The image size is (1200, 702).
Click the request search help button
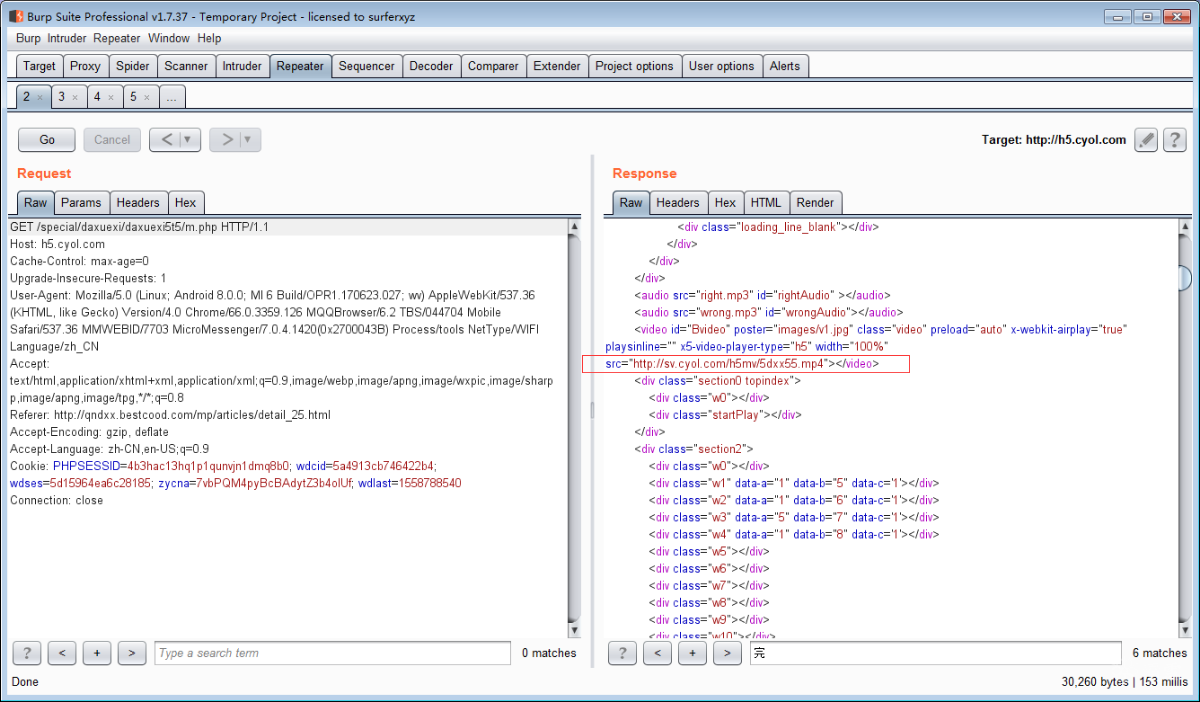click(27, 653)
